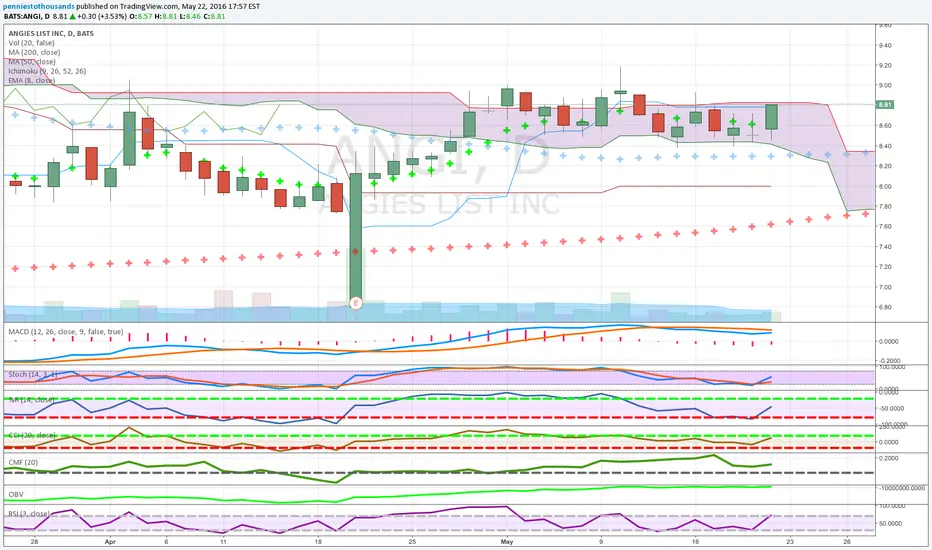Screen dimensions: 932x550
Task: Click the -50.0000 %R scale value
Action: tap(892, 408)
